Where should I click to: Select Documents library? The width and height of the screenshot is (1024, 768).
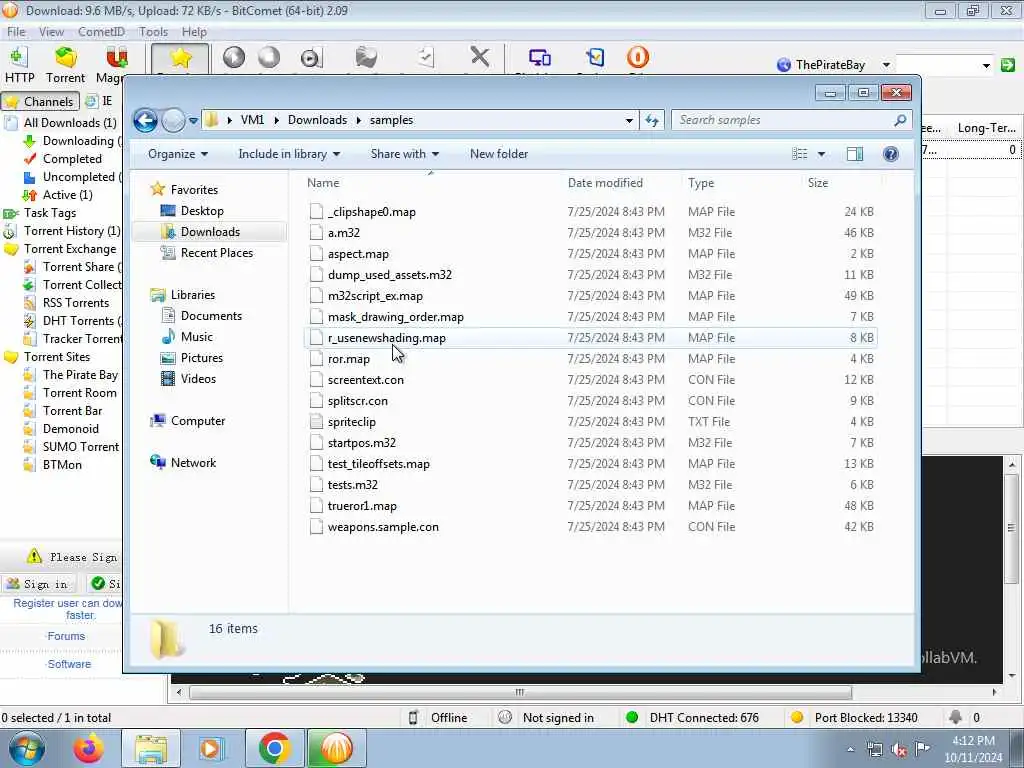[211, 316]
